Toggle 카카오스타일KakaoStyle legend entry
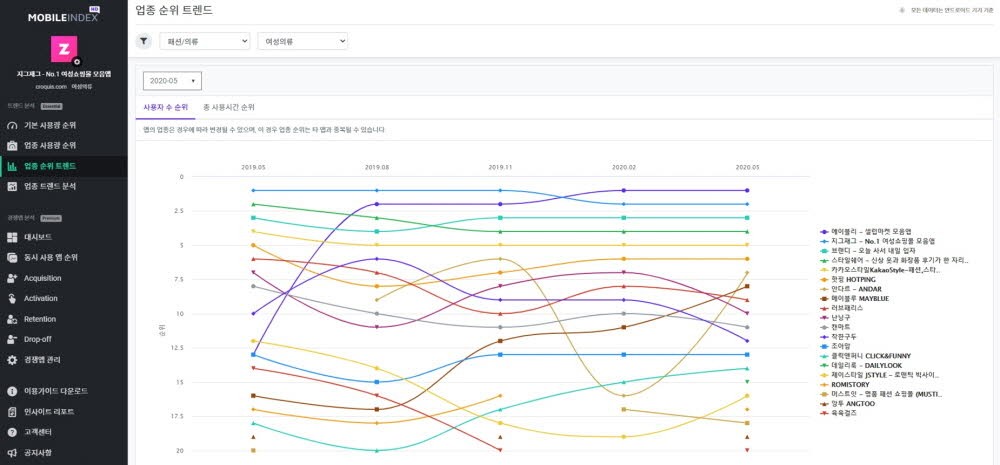This screenshot has height=465, width=1000. pos(879,270)
